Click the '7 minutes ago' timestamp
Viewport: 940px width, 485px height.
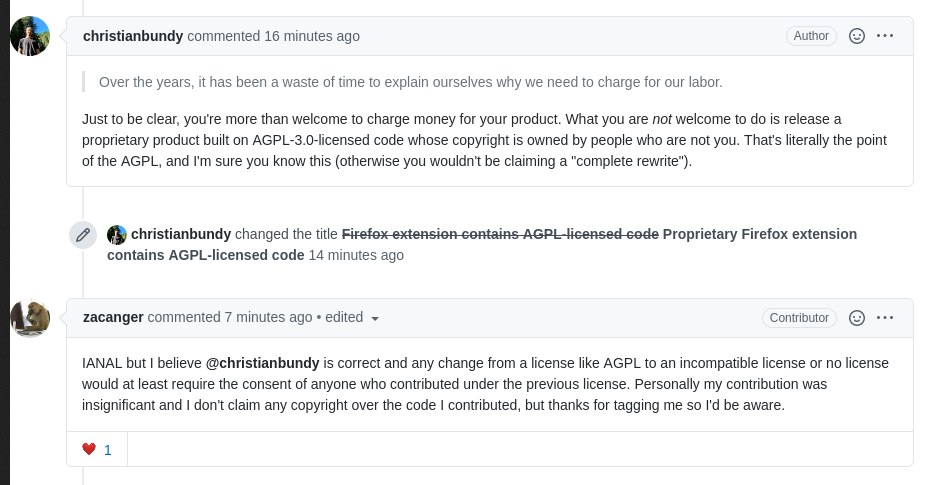(x=269, y=317)
